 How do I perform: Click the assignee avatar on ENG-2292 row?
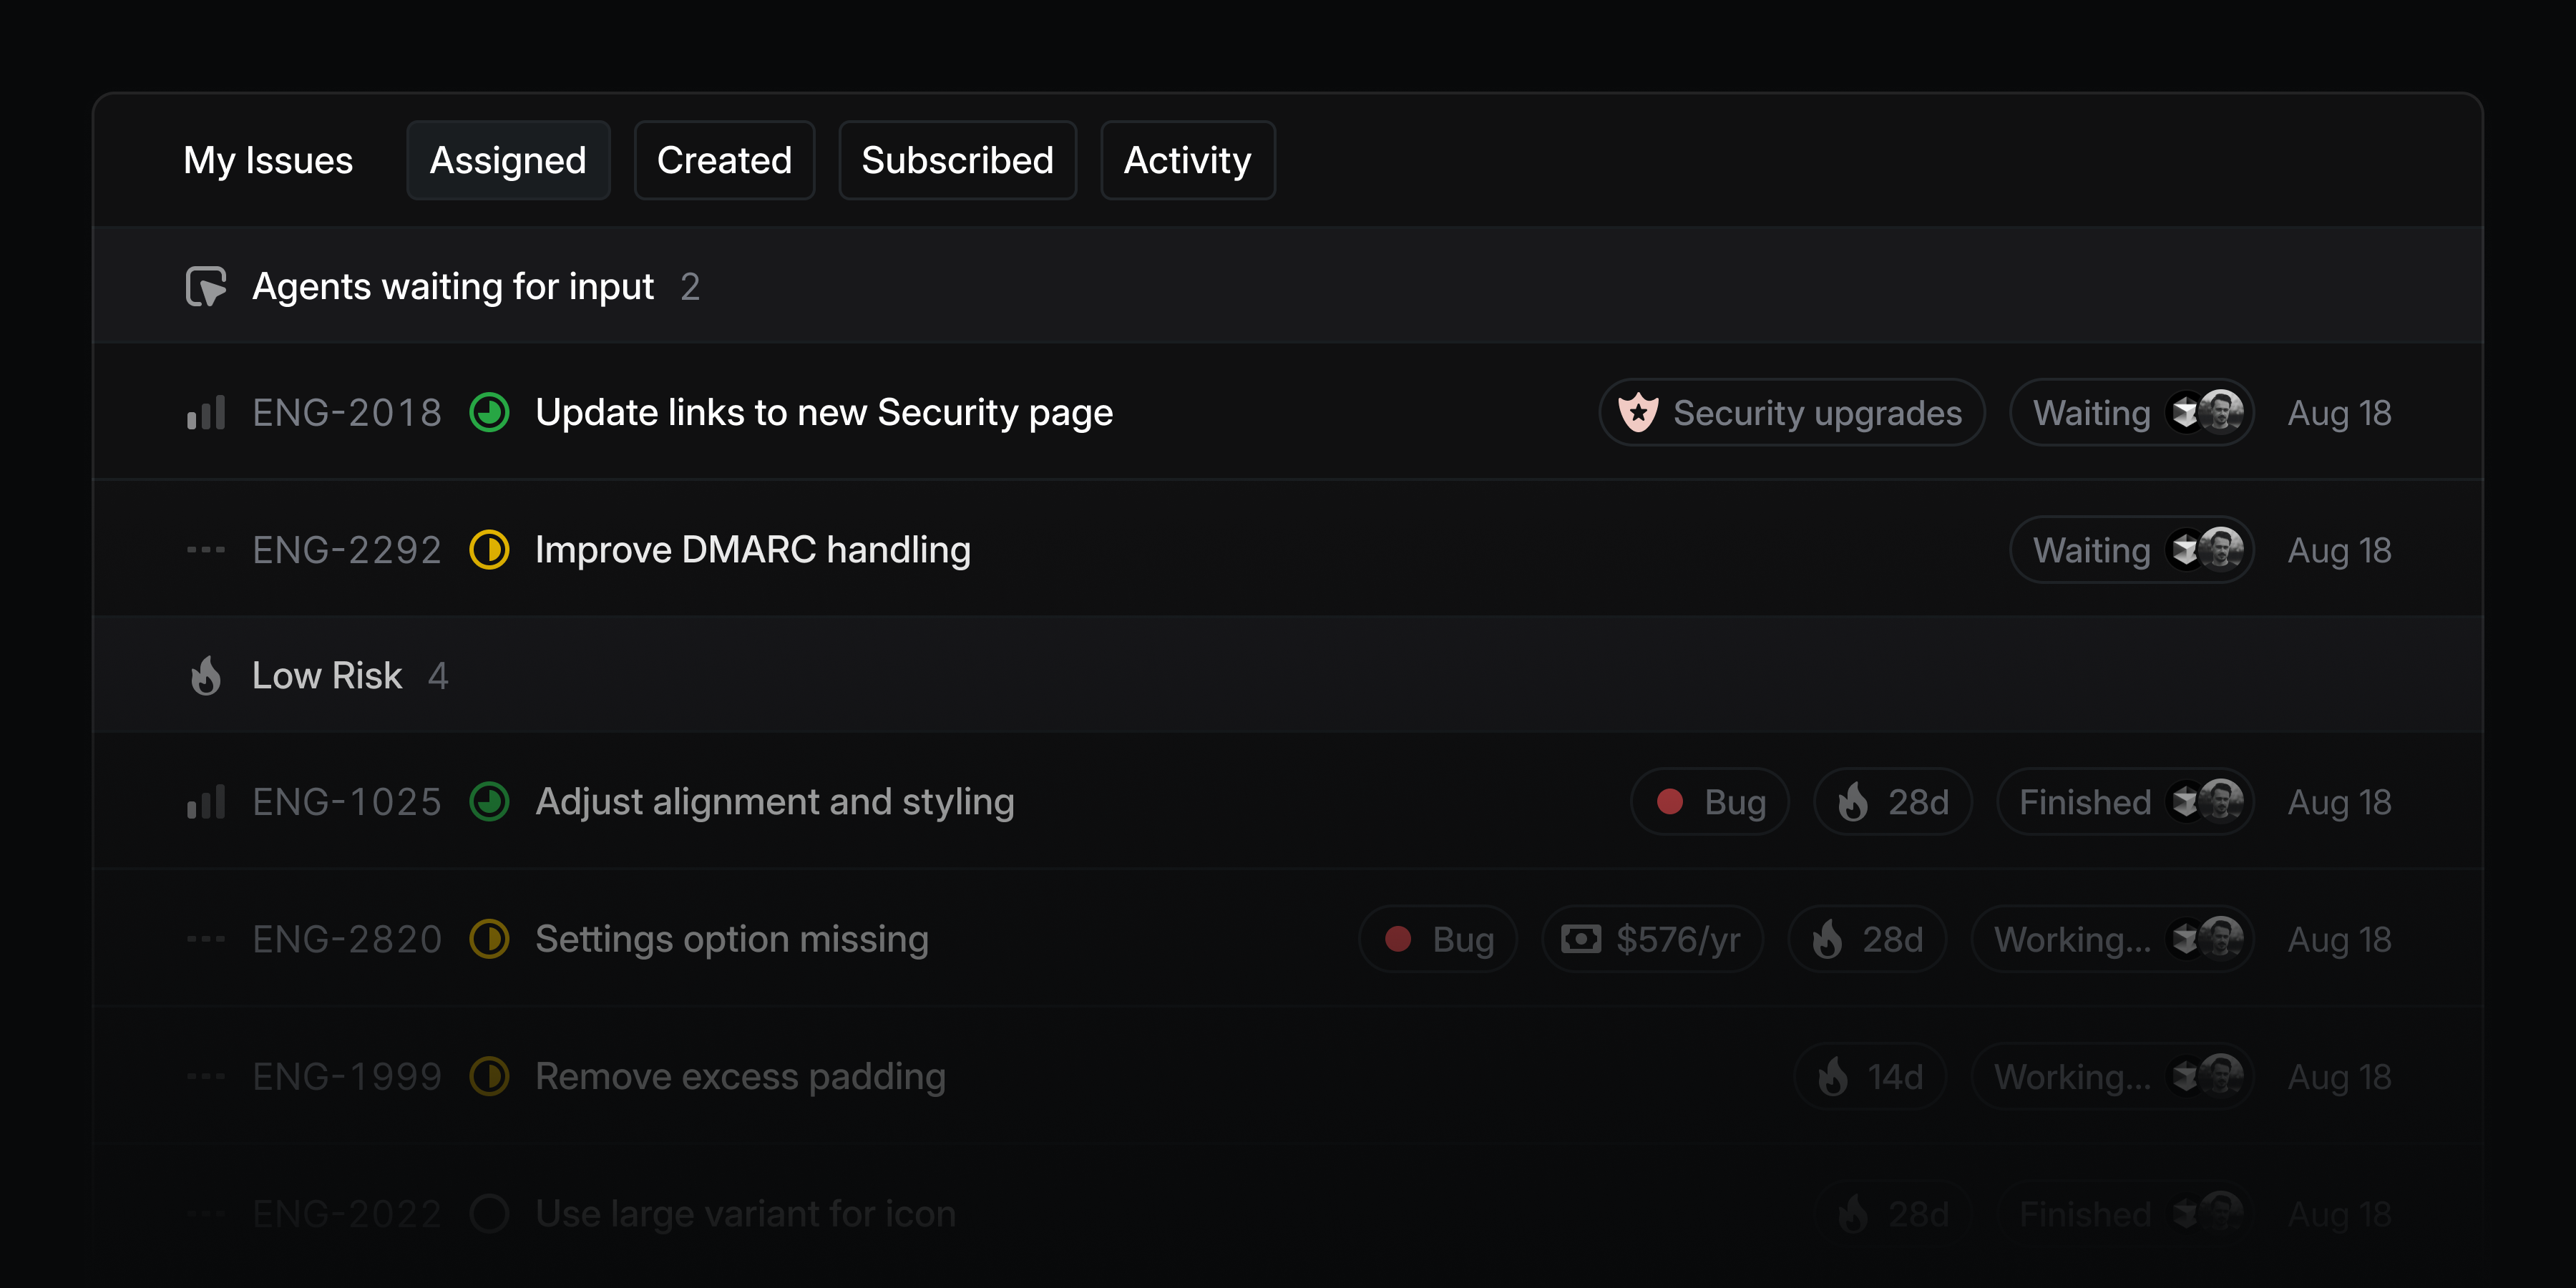coord(2221,549)
